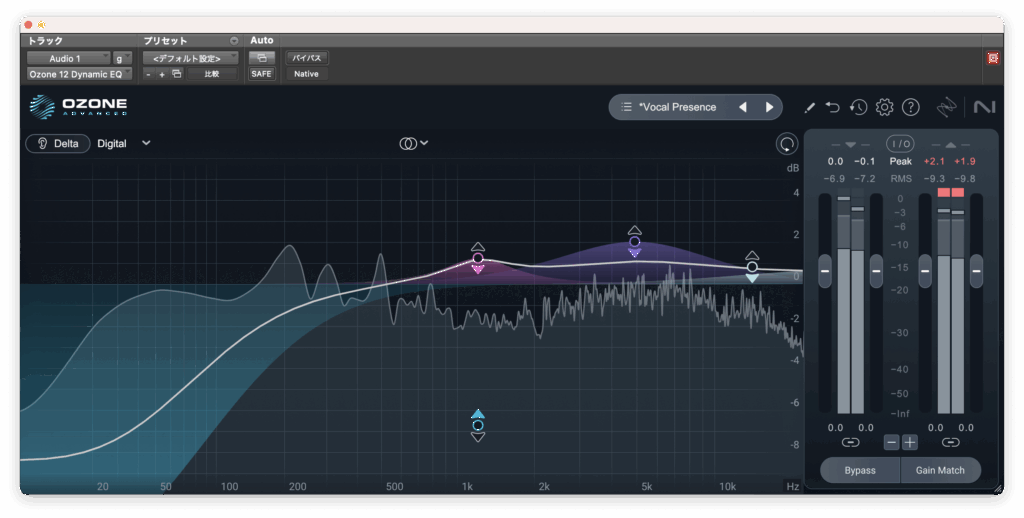Open the preset list icon beside Vocal Presence
The height and width of the screenshot is (518, 1024).
tap(626, 107)
